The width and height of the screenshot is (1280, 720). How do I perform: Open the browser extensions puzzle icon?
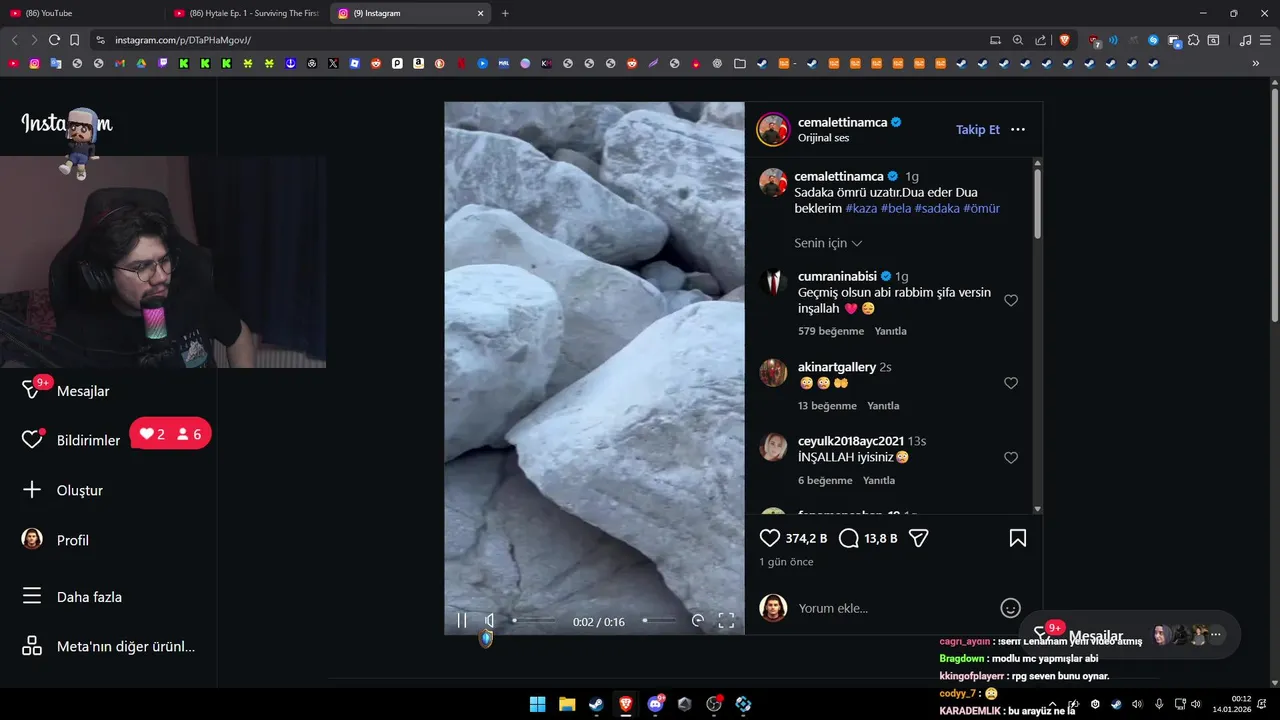coord(1194,40)
